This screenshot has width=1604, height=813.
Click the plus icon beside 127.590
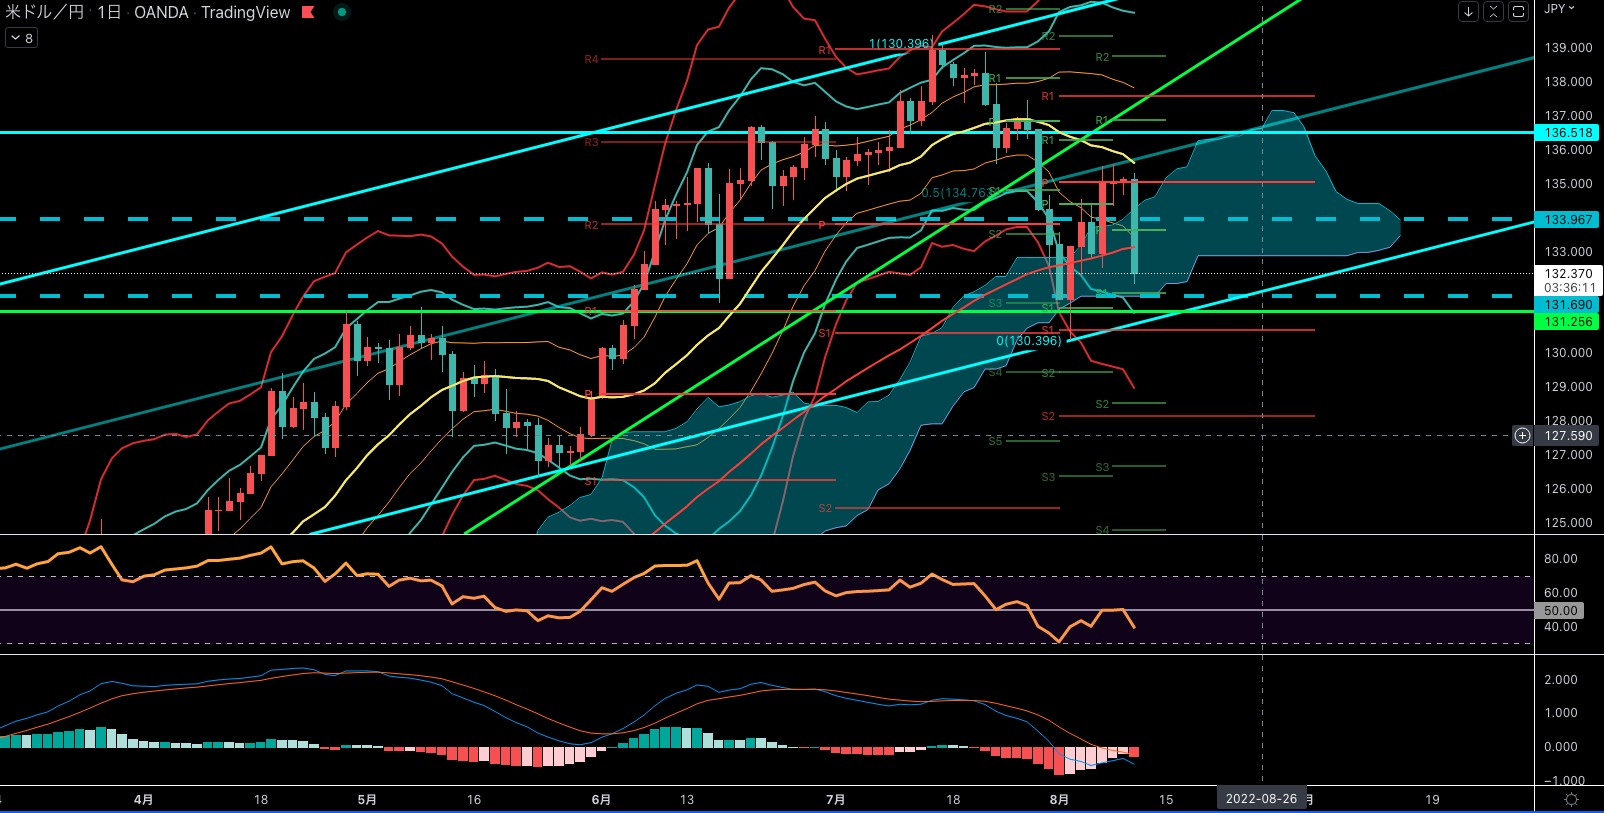(x=1522, y=436)
